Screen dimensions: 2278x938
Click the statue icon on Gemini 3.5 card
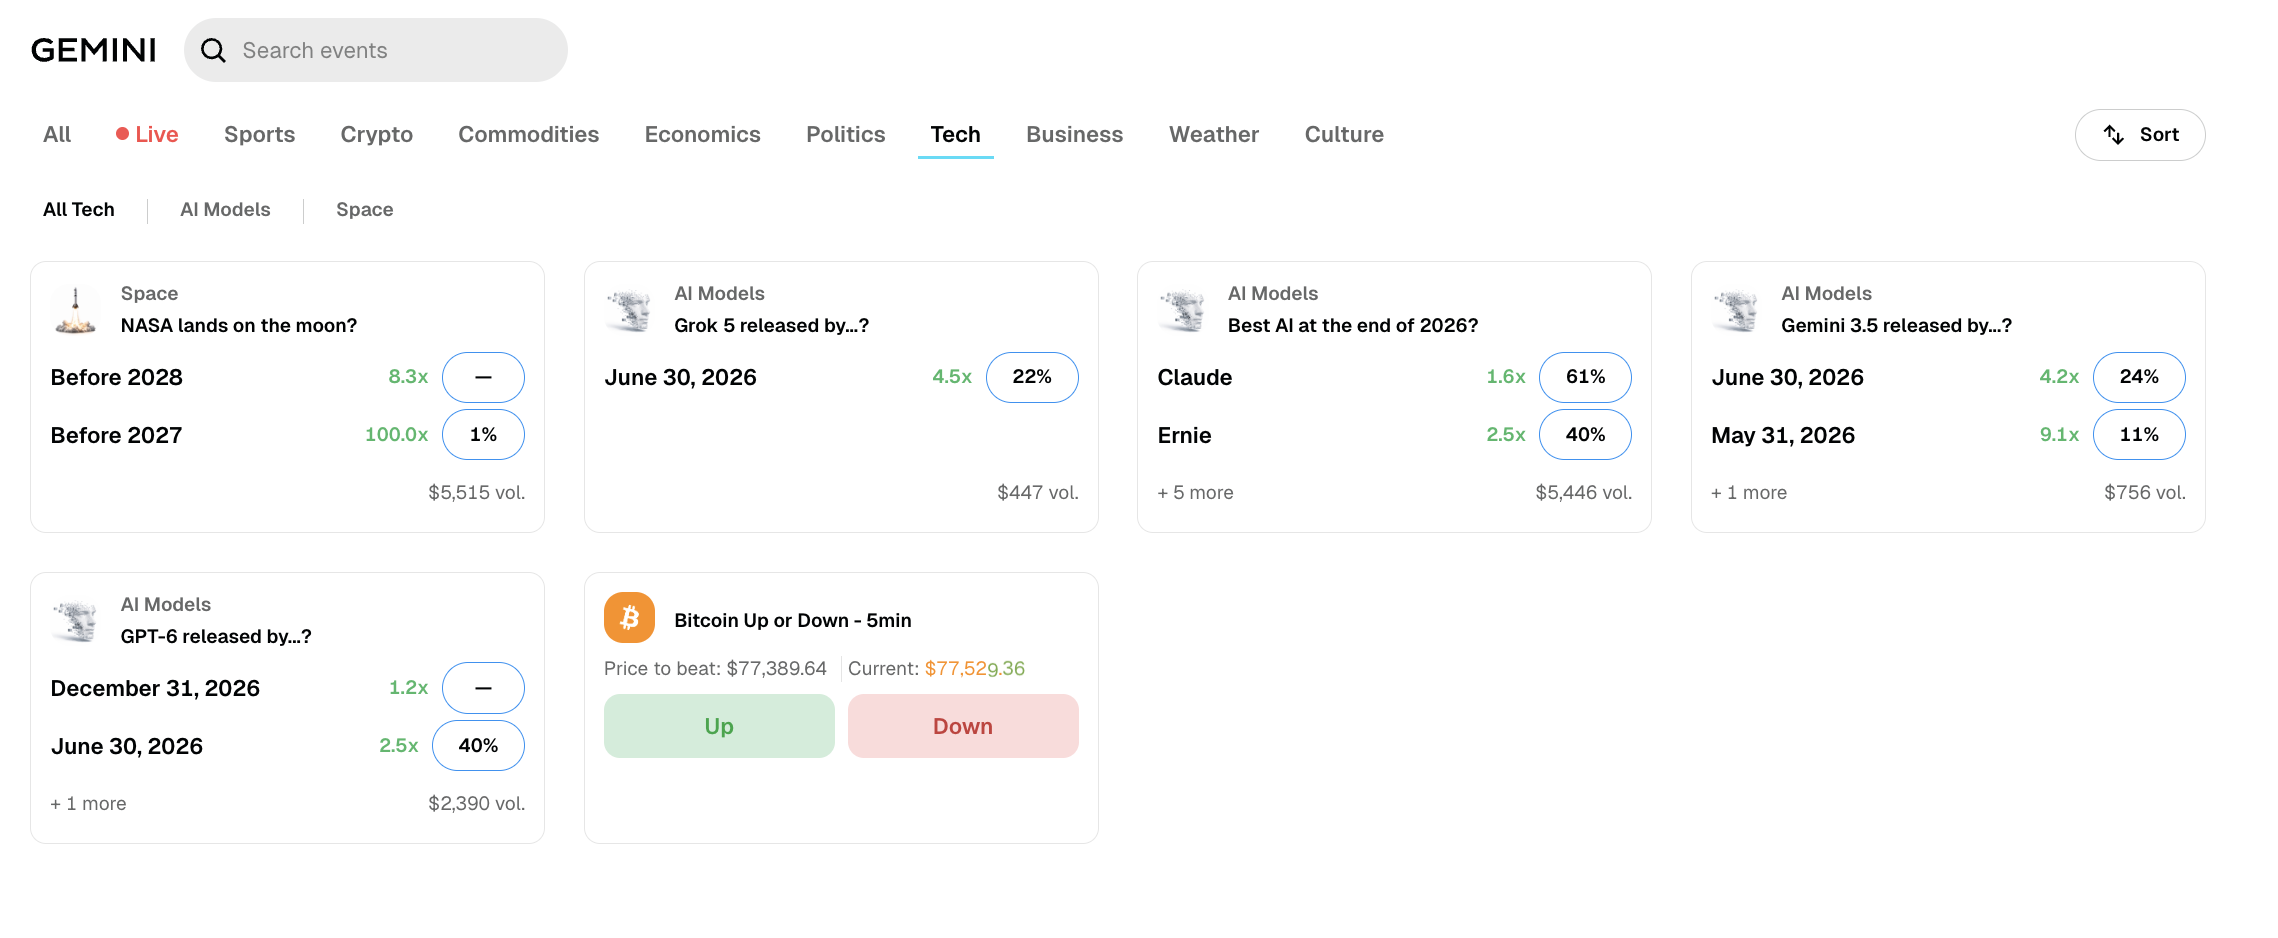click(x=1736, y=310)
